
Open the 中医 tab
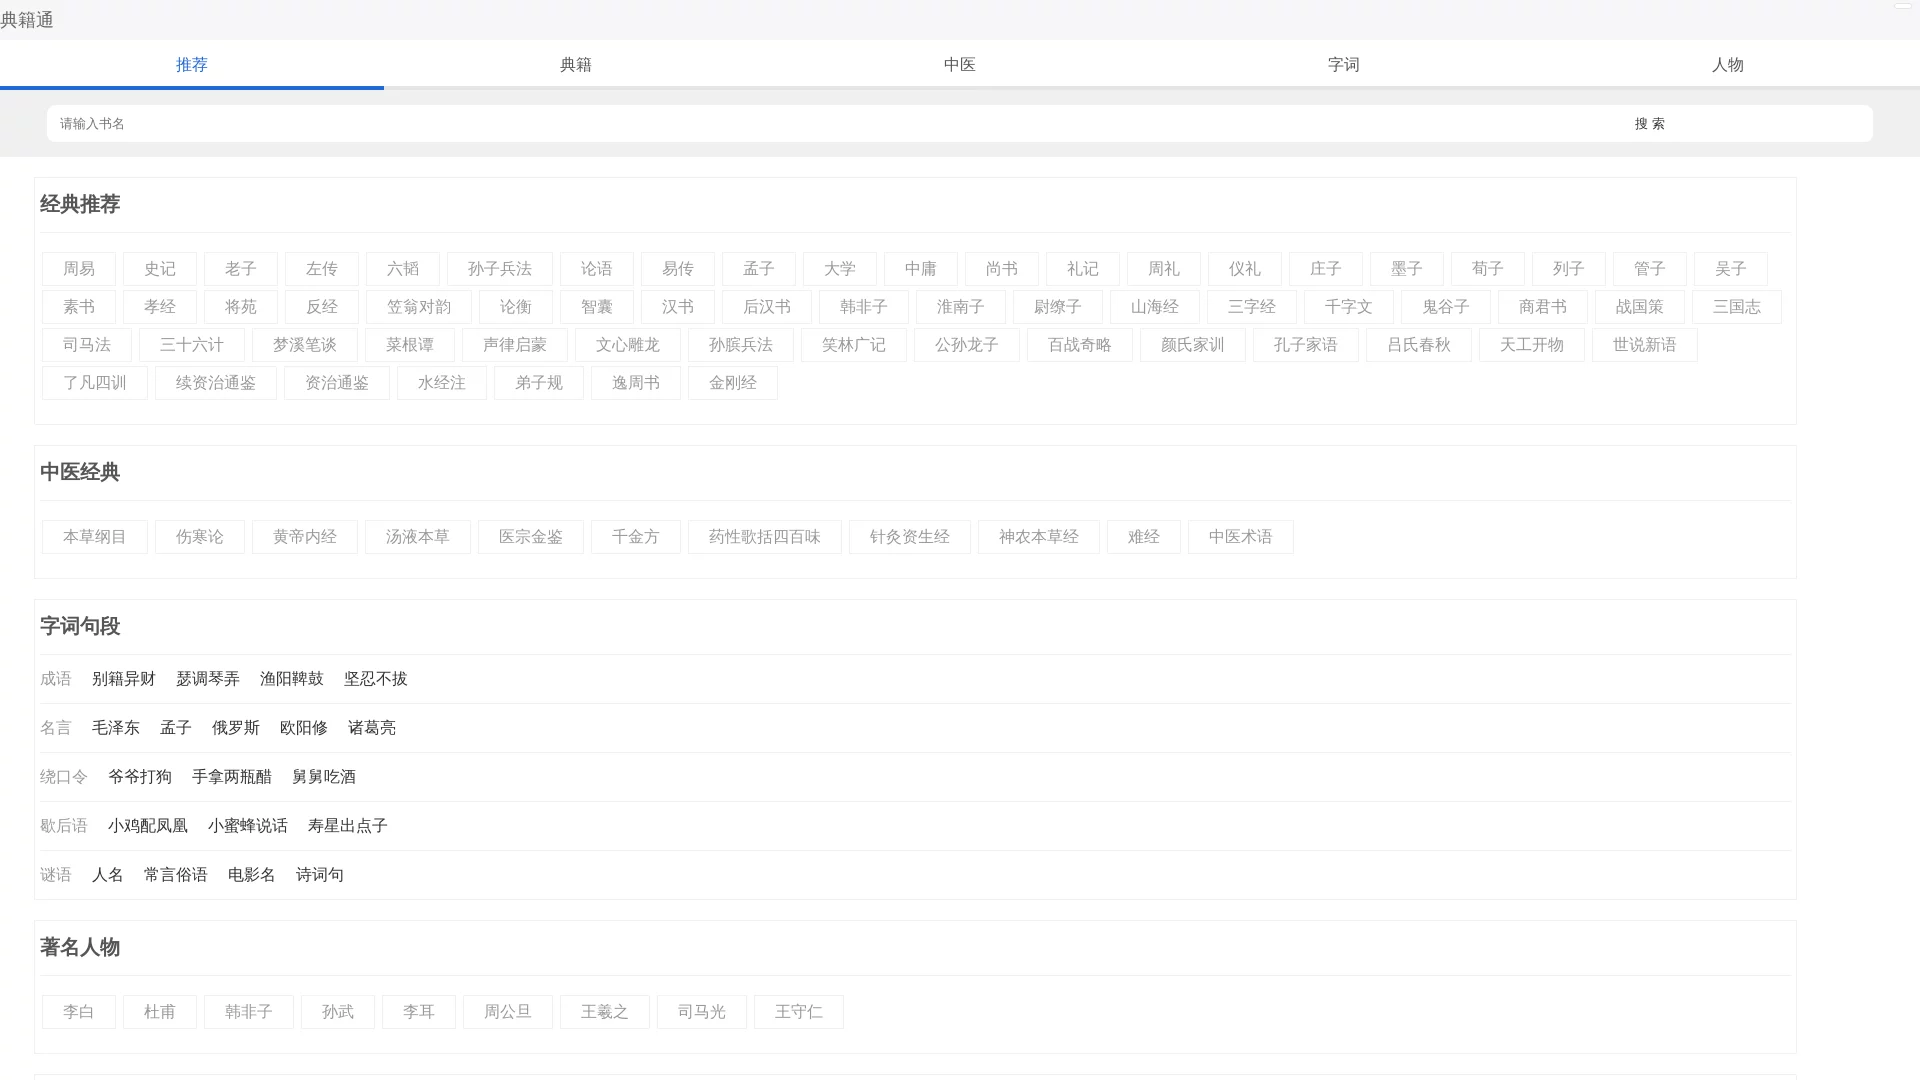click(959, 65)
